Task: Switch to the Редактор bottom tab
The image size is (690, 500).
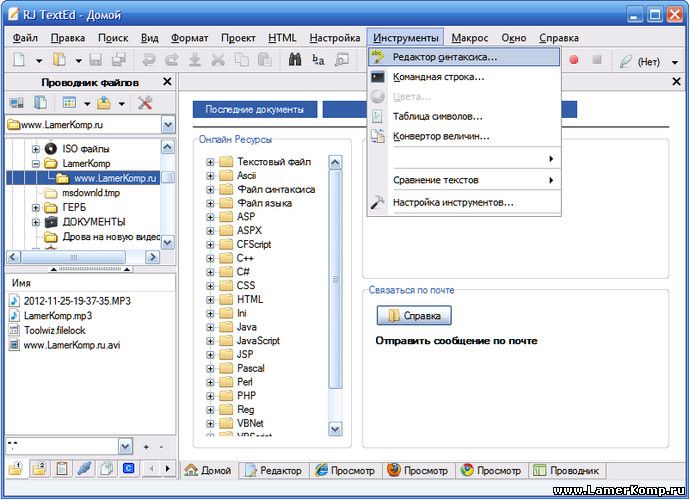Action: (x=274, y=470)
